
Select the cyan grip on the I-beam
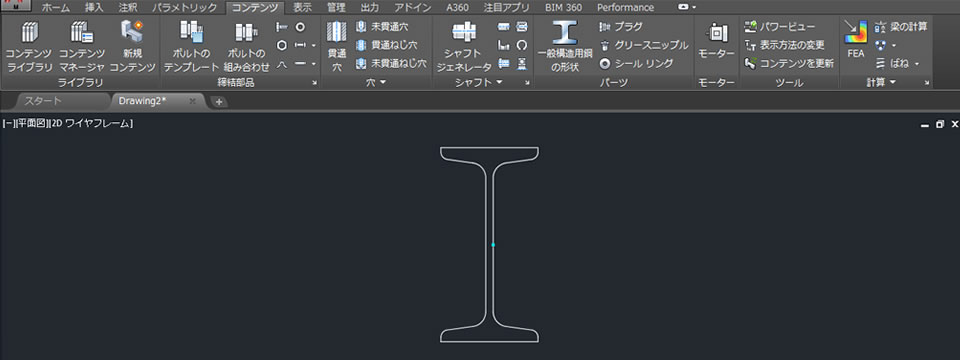493,245
